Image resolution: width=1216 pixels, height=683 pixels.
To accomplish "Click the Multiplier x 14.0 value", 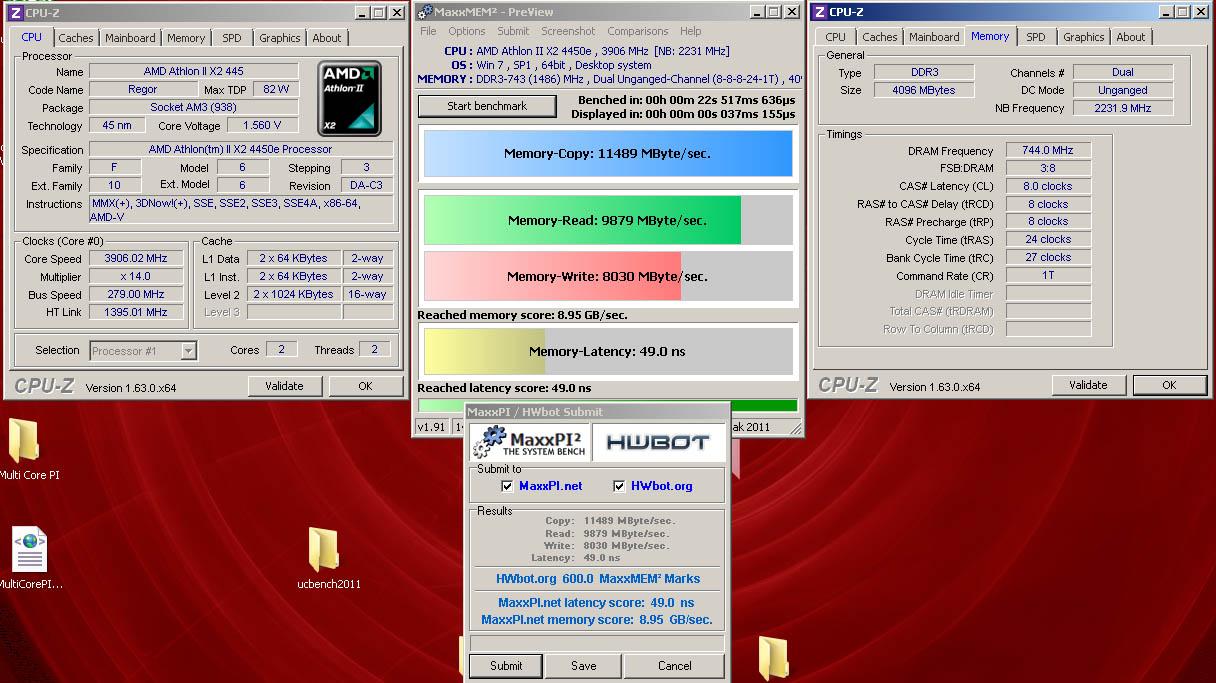I will pos(136,276).
